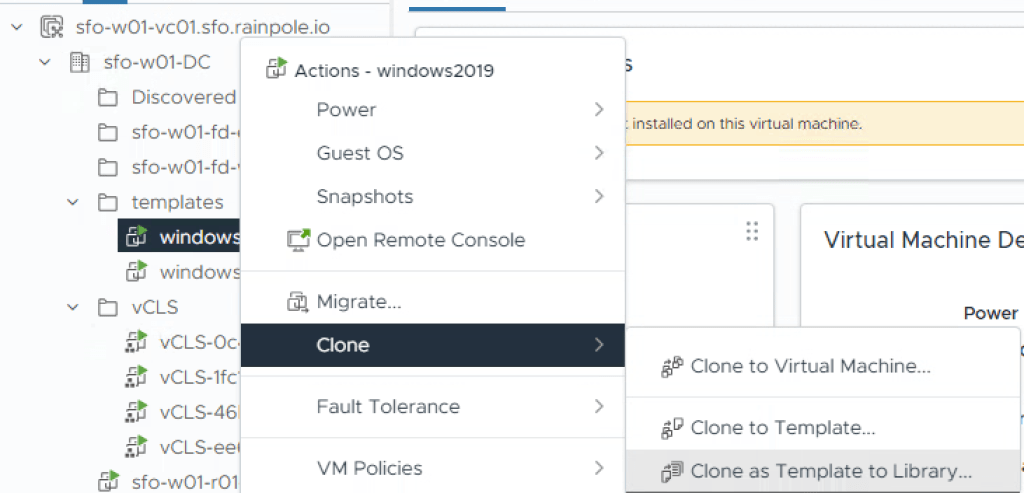Click the vCLS folder icon

[x=108, y=307]
